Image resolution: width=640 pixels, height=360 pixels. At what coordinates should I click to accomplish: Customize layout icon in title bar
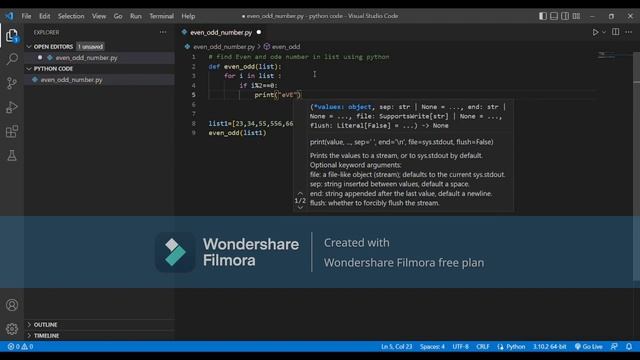(576, 16)
